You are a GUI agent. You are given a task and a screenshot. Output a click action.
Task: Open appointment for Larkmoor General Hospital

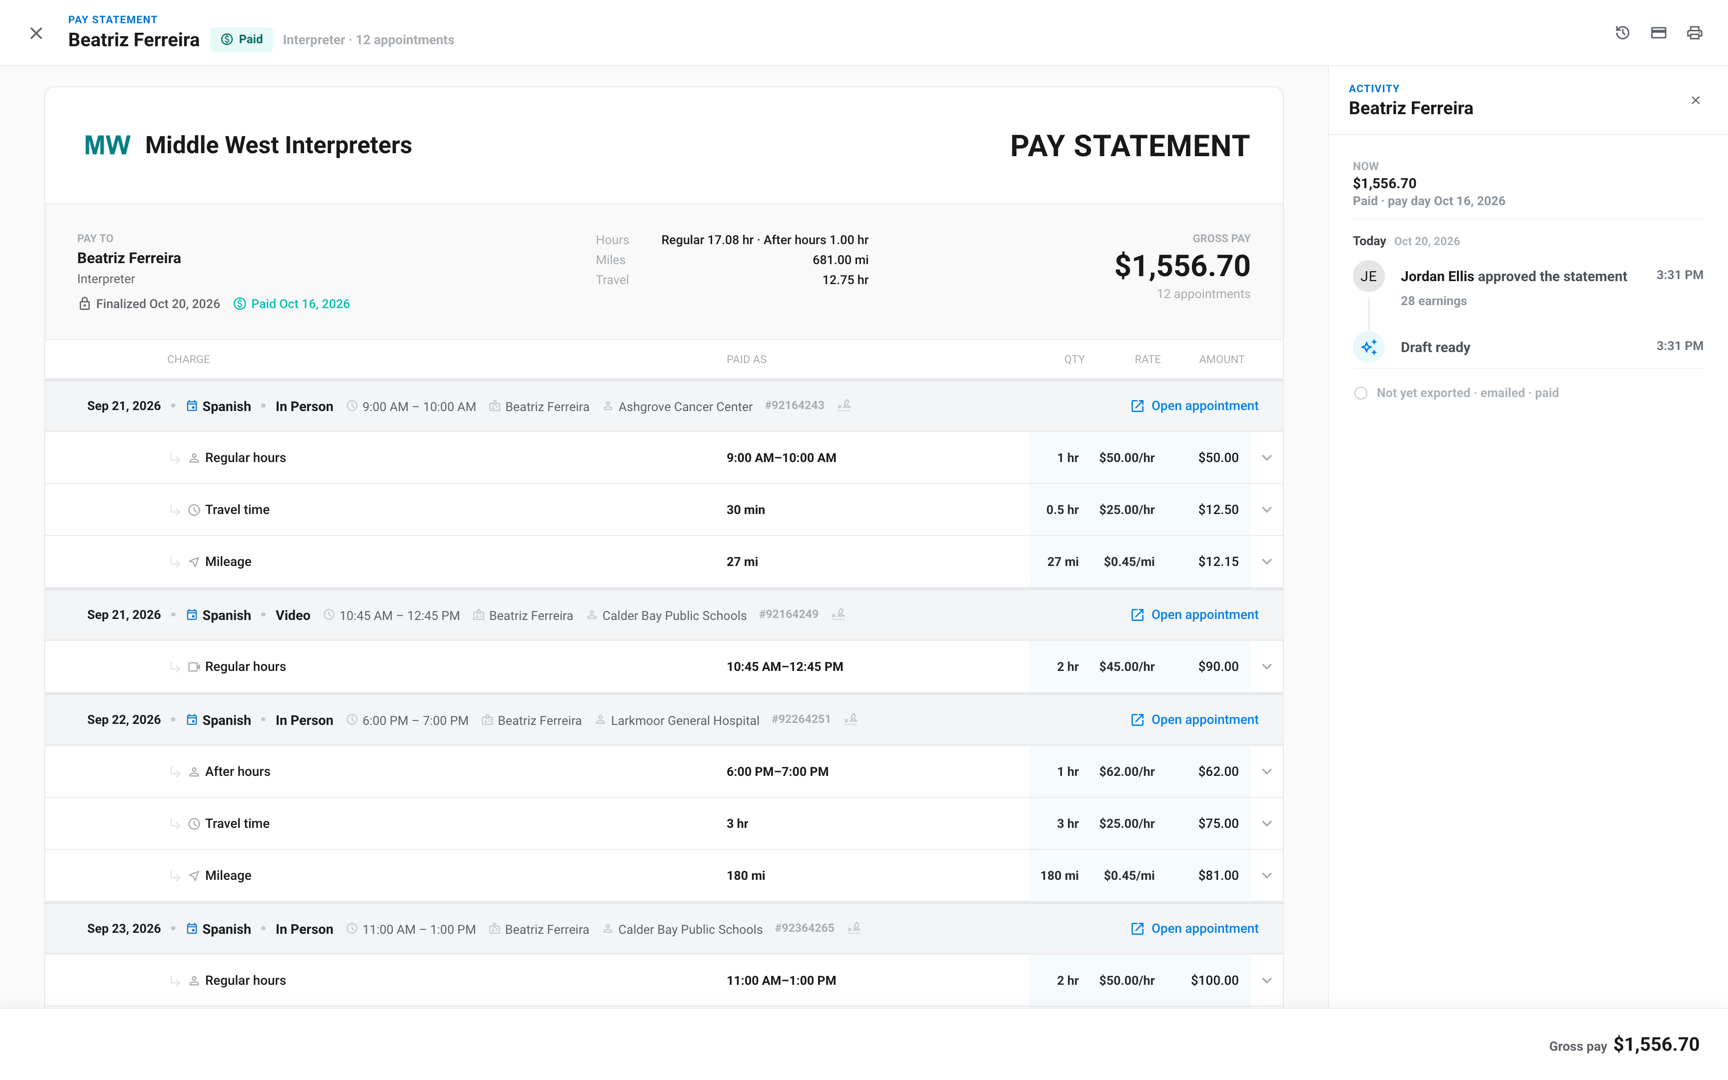[x=1194, y=720]
